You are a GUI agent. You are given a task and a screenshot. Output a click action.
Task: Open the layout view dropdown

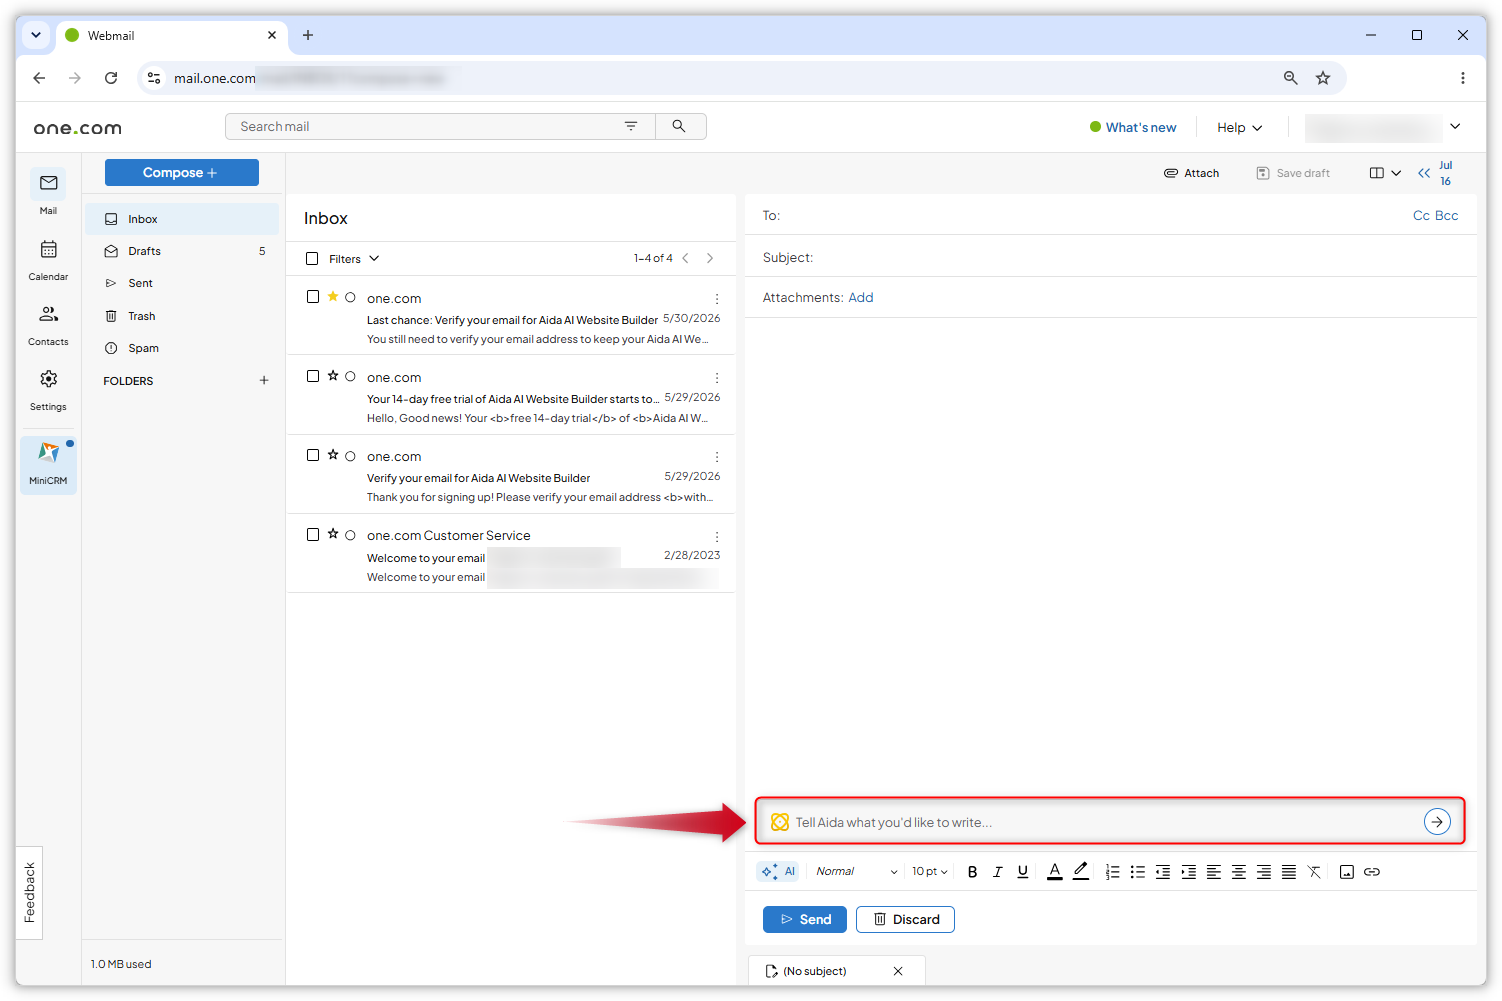[x=1385, y=173]
